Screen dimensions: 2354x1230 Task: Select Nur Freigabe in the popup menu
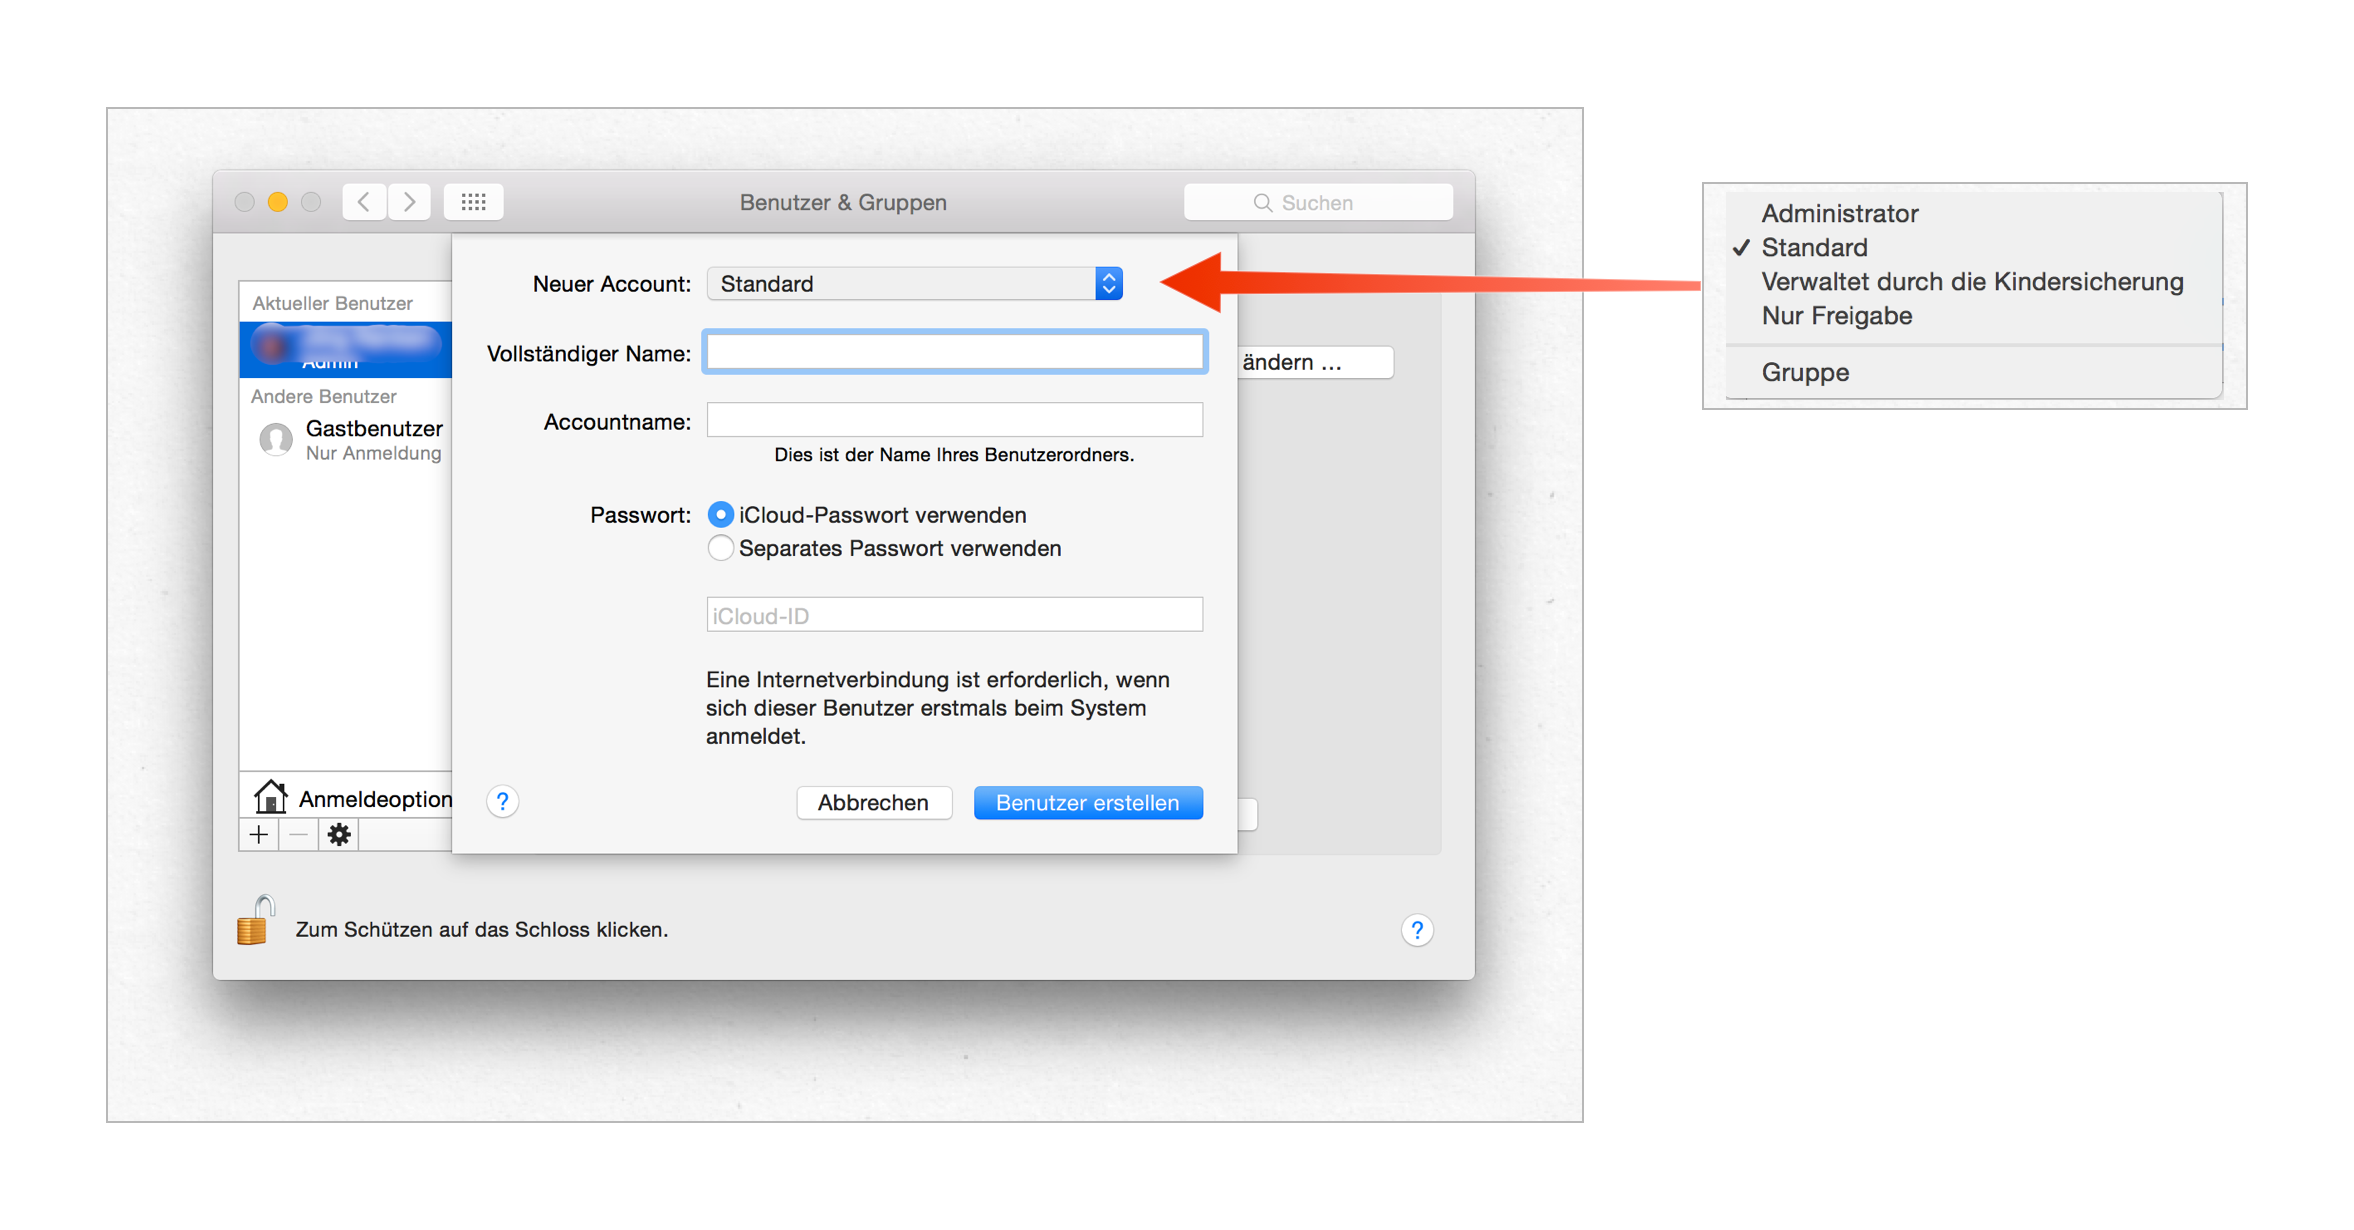coord(1836,315)
